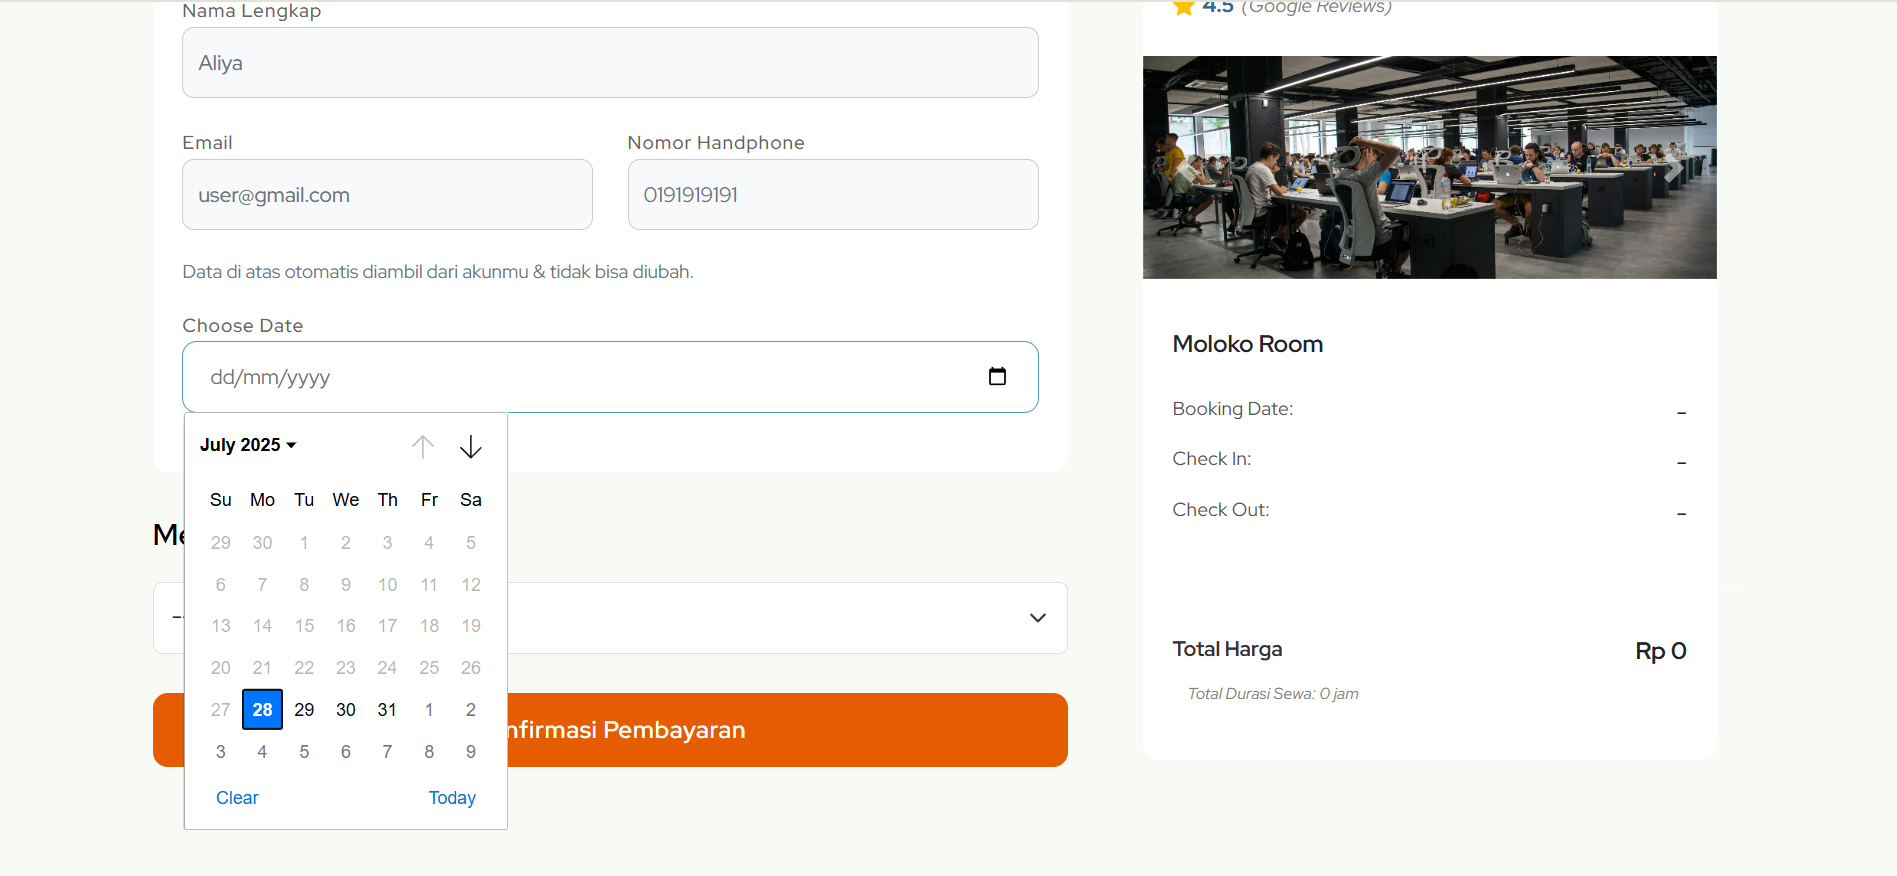Click the Choose Date label

click(243, 326)
